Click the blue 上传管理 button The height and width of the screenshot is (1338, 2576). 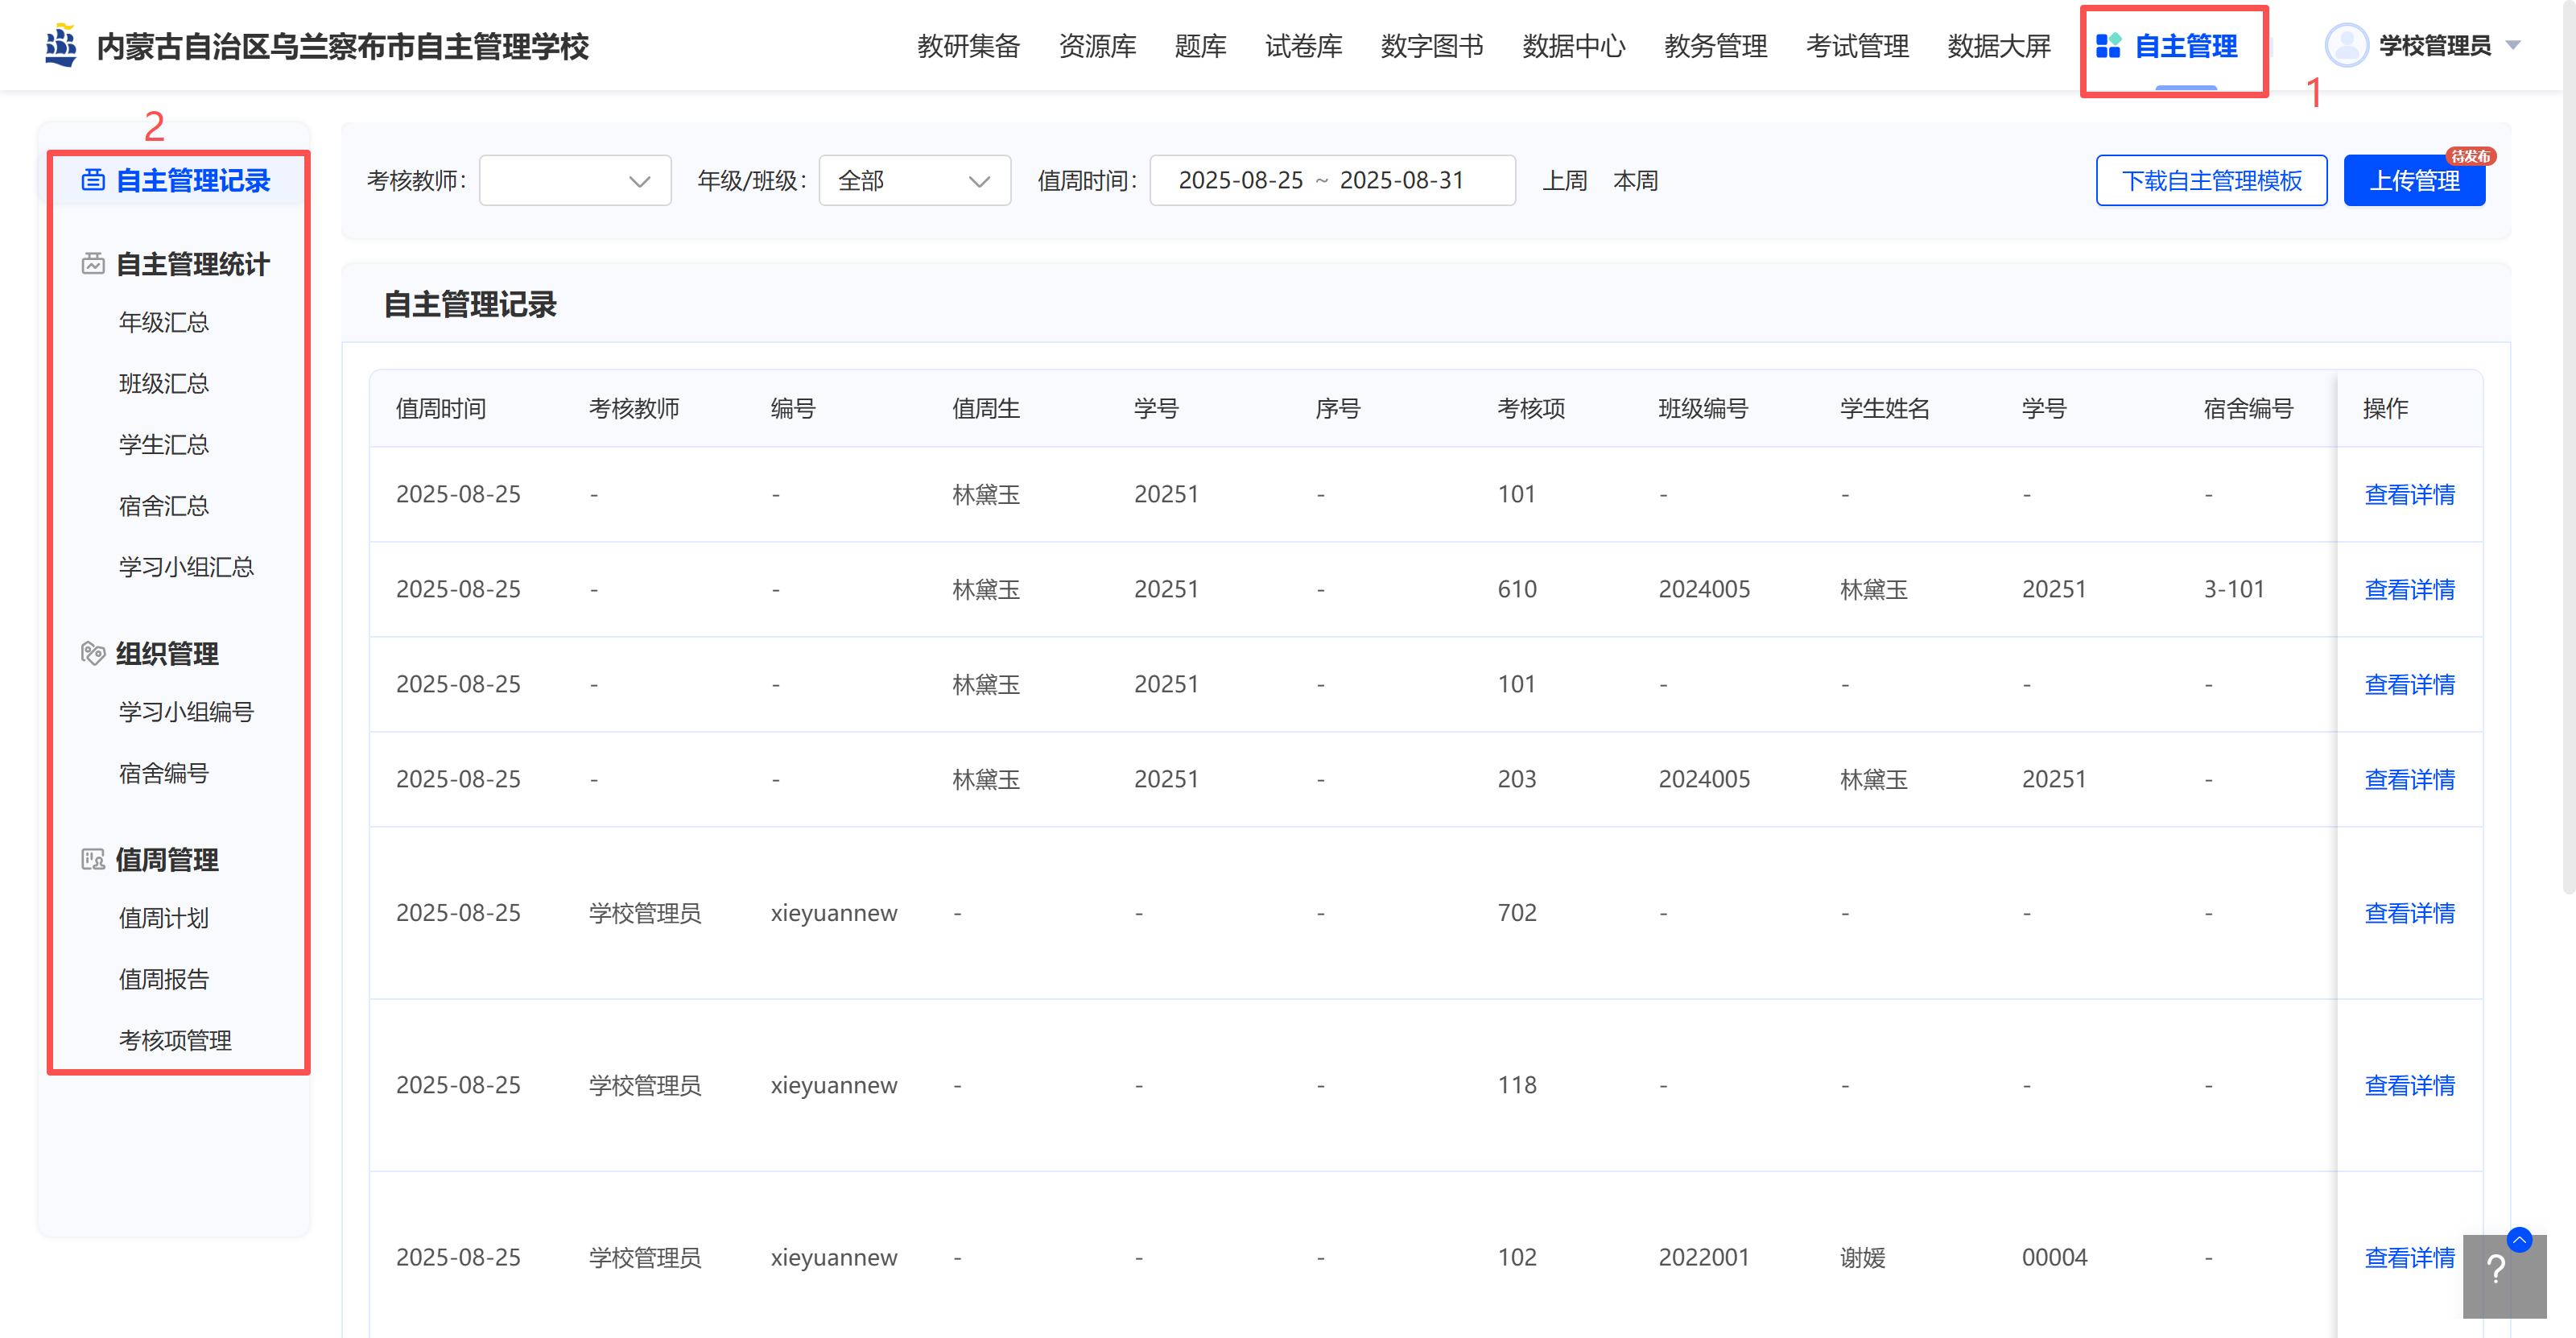click(2413, 181)
